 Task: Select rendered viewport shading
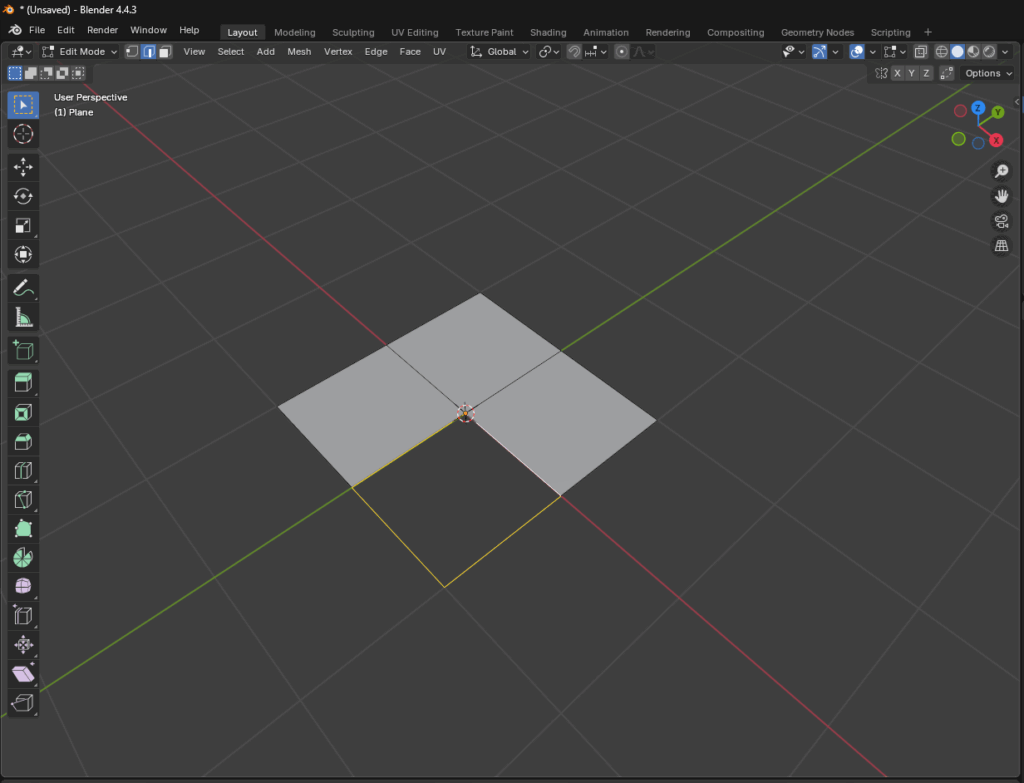point(989,52)
